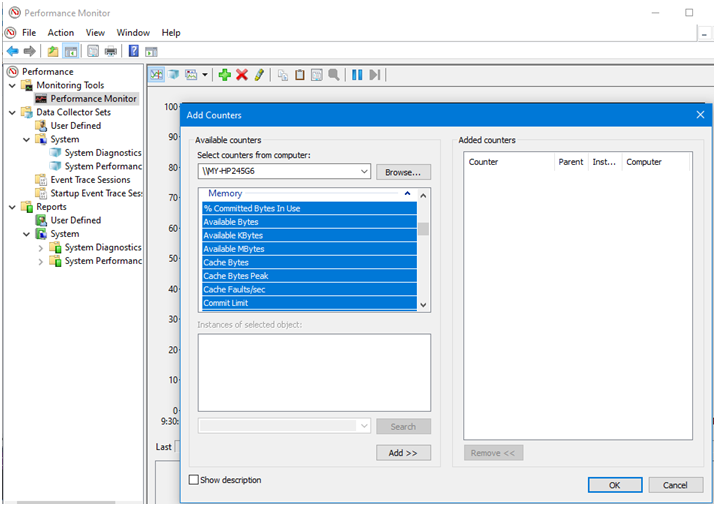Select Event Trace Sessions item
716x506 pixels.
click(x=90, y=179)
